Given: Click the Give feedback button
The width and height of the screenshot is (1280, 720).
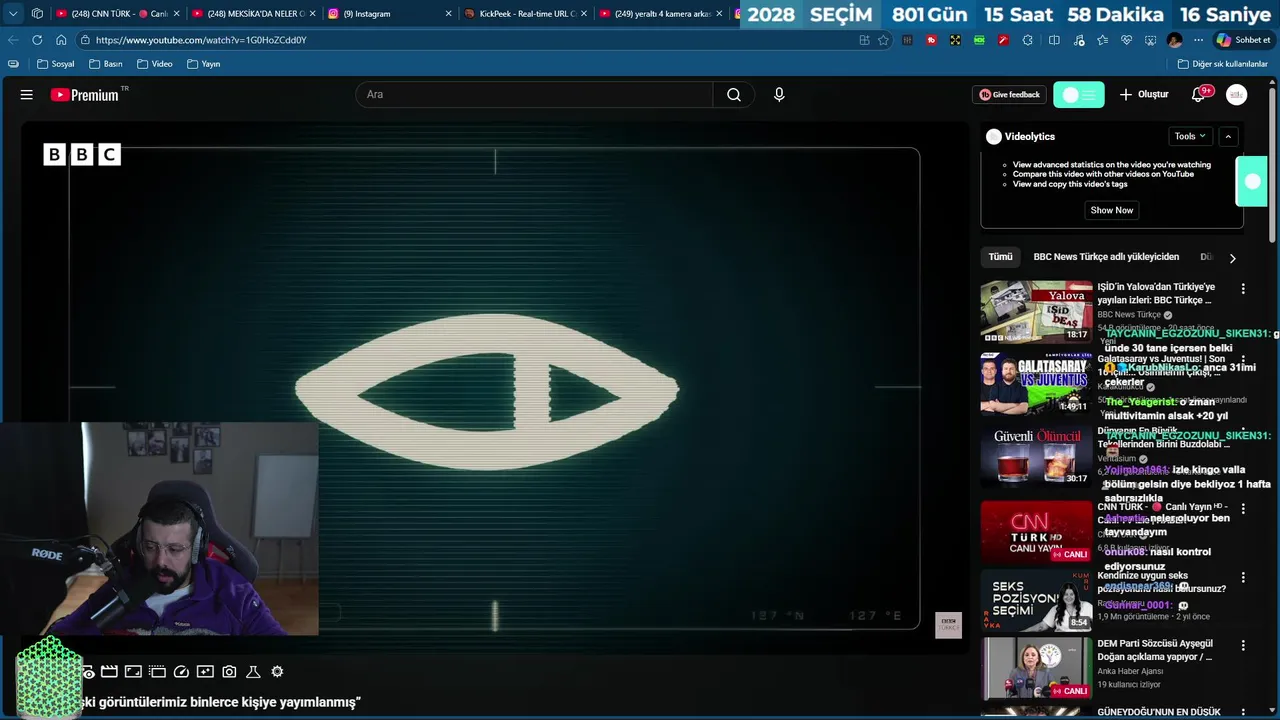Looking at the screenshot, I should (x=1009, y=95).
